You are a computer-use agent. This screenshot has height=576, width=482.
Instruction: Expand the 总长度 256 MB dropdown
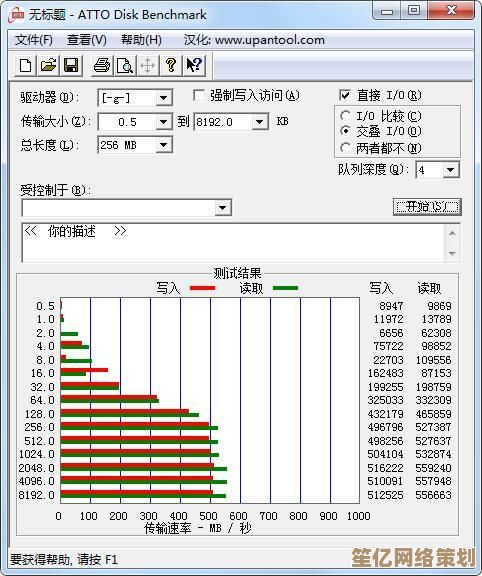point(163,145)
